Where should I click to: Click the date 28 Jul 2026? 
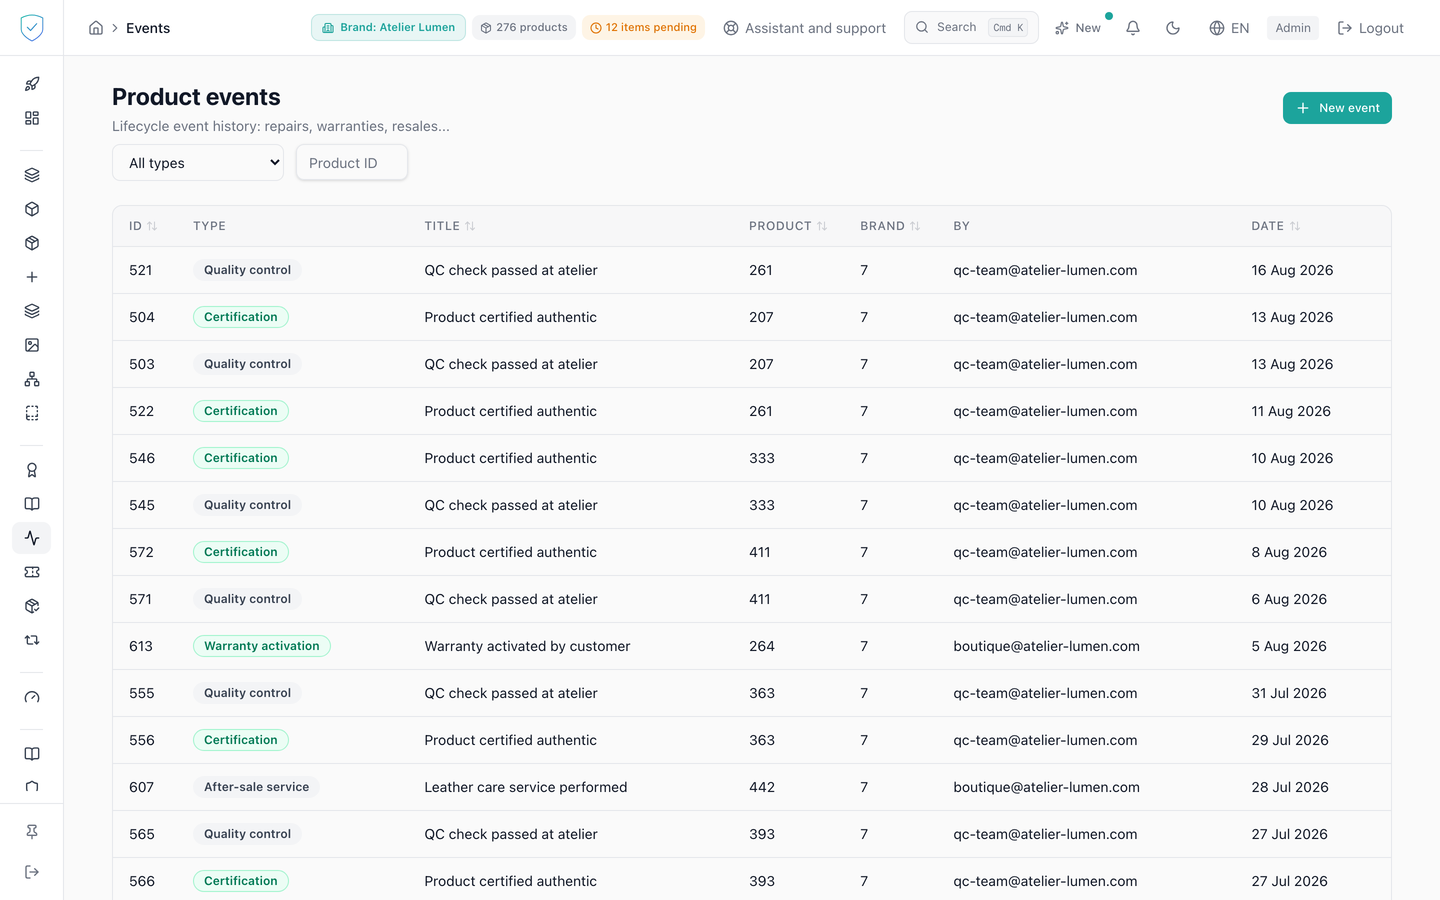pyautogui.click(x=1290, y=787)
